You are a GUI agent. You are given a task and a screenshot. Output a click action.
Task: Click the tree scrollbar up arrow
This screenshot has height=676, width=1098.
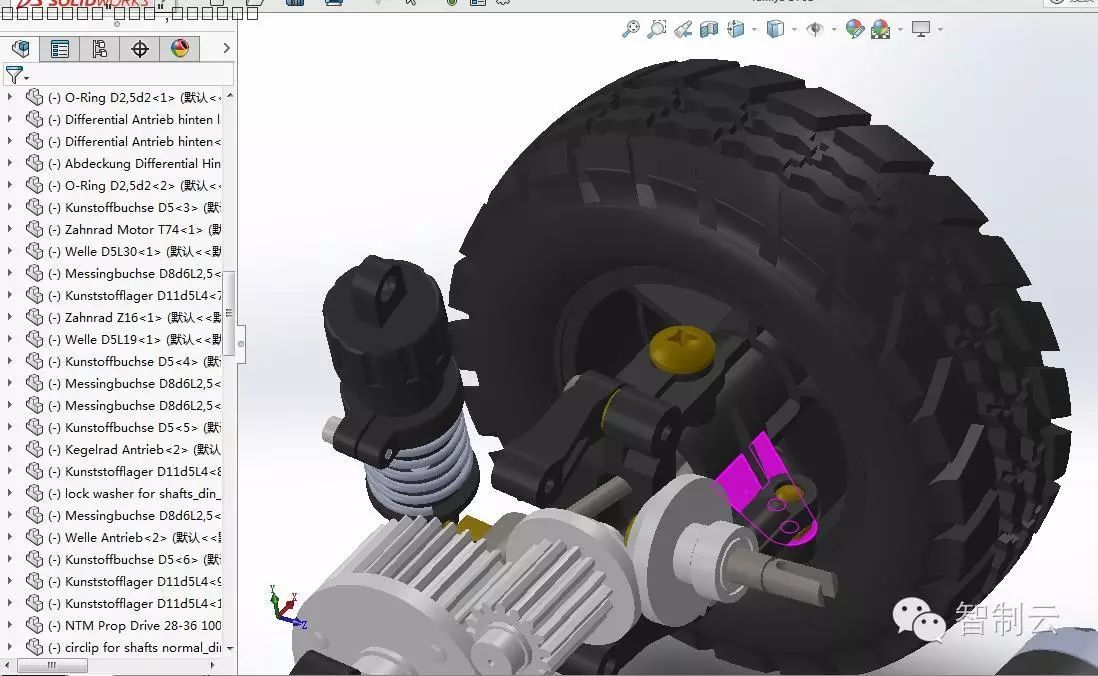pos(230,95)
